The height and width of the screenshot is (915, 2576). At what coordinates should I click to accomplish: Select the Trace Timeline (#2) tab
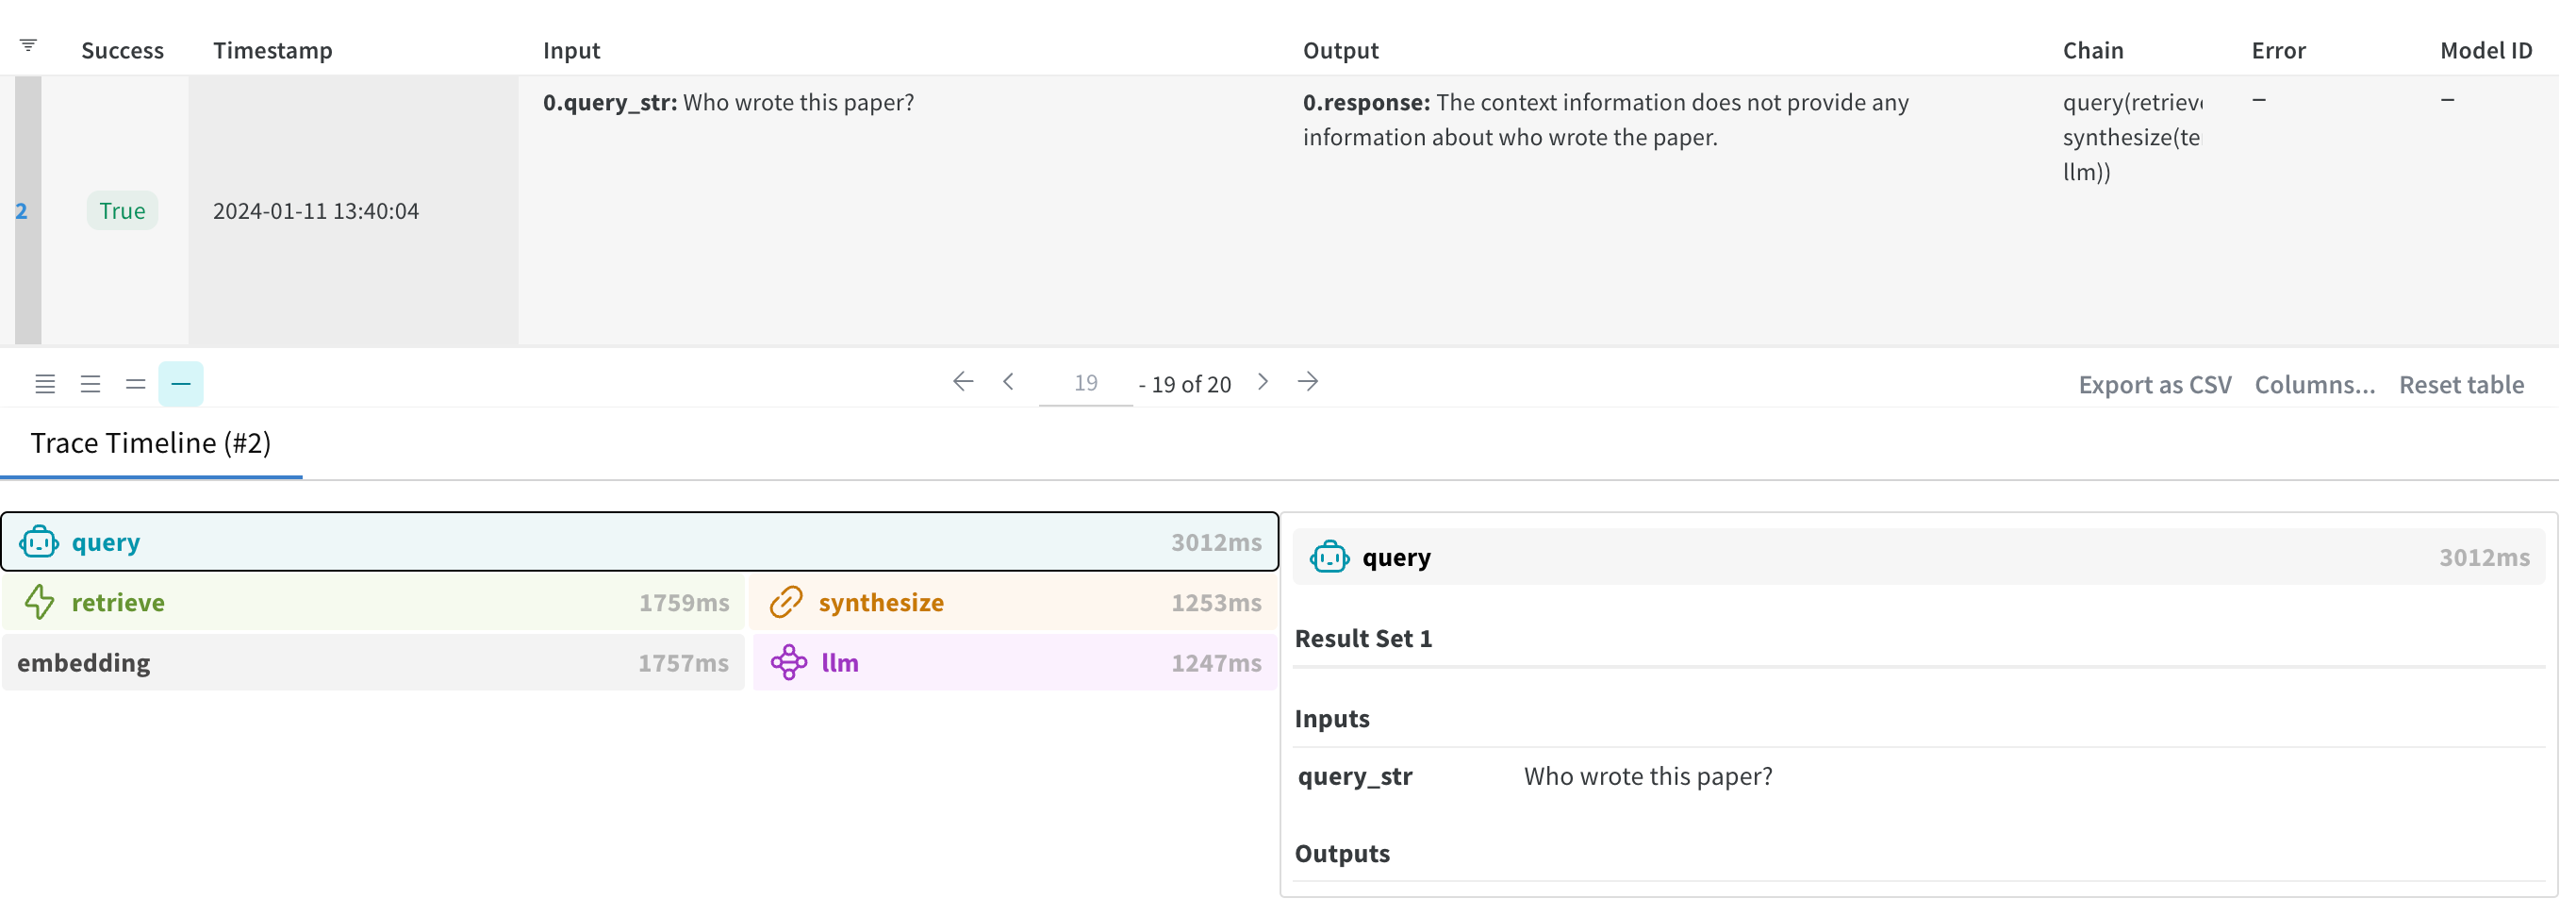click(x=152, y=445)
